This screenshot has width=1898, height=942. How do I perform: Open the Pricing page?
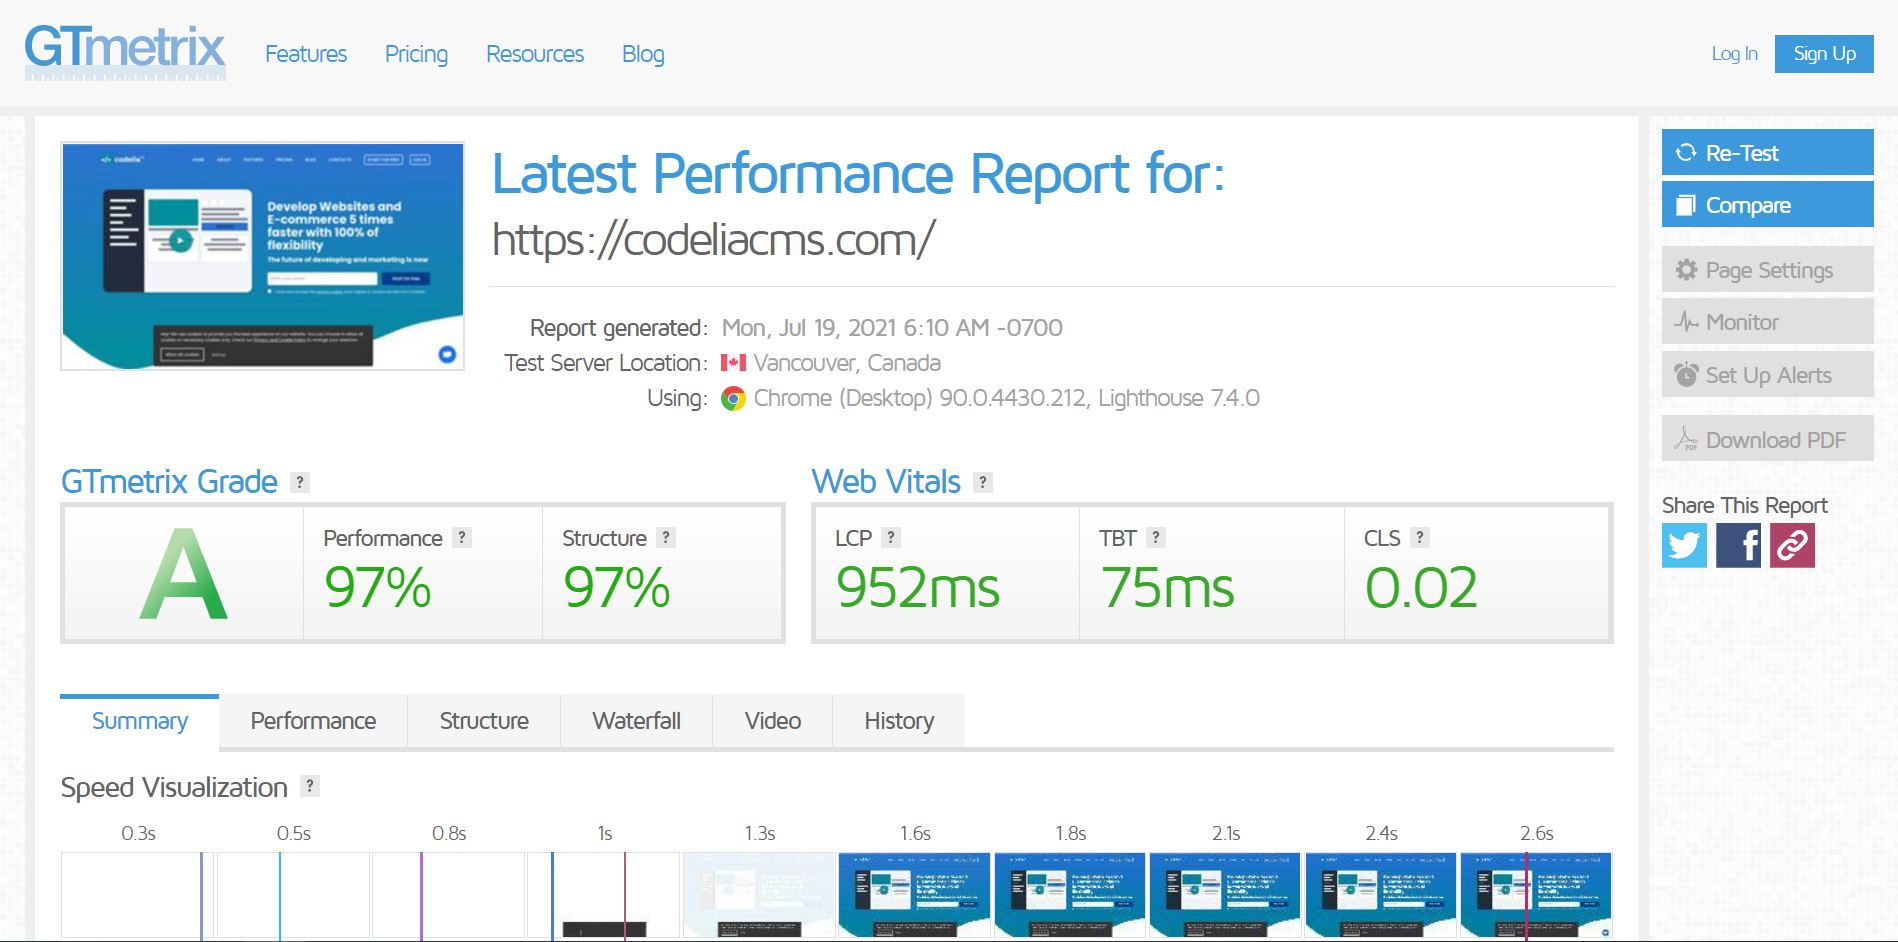click(x=416, y=54)
